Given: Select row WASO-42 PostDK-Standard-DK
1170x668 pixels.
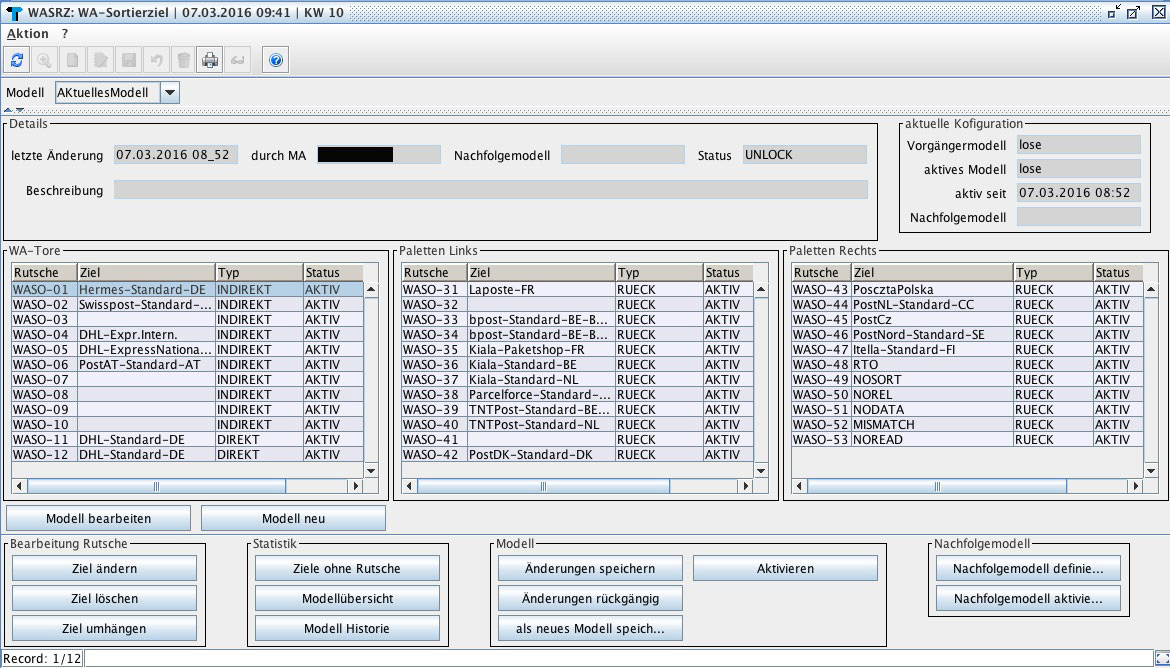Looking at the screenshot, I should pyautogui.click(x=578, y=455).
